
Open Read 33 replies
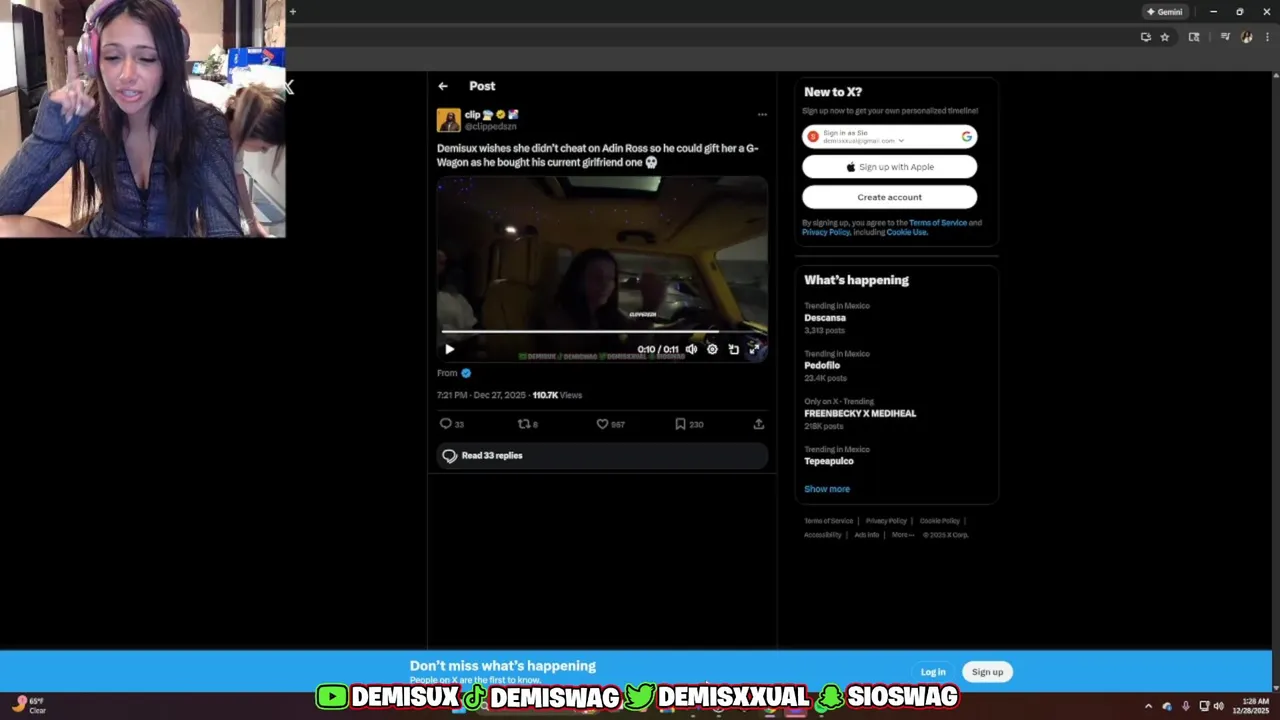click(x=602, y=456)
